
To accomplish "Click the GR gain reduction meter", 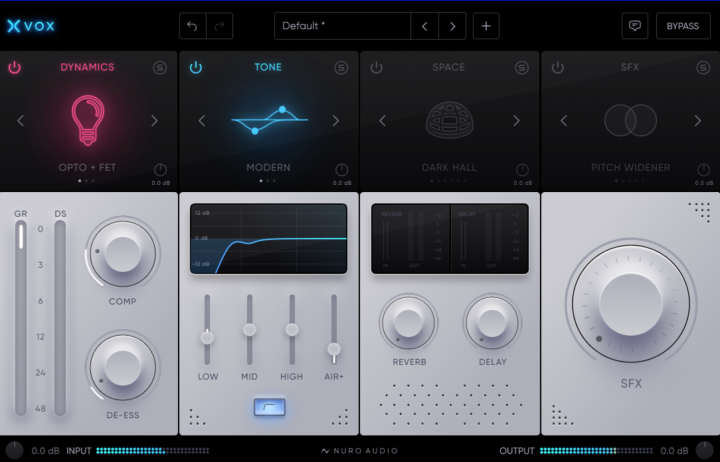I will (21, 318).
